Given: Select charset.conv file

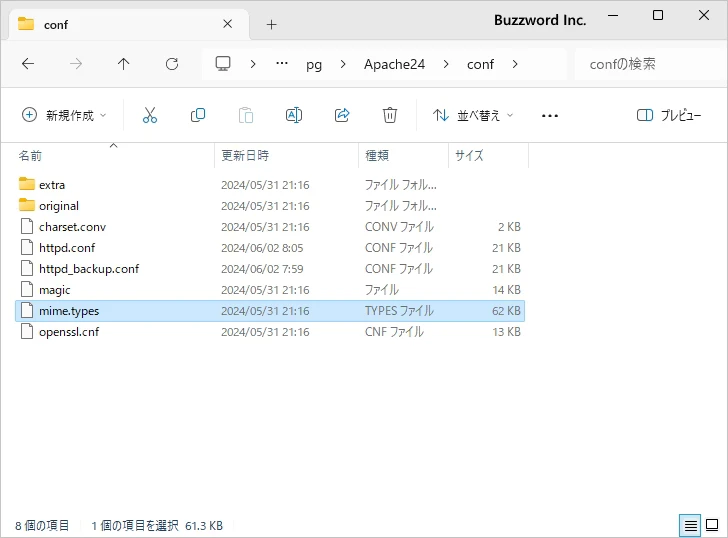Looking at the screenshot, I should coord(270,227).
